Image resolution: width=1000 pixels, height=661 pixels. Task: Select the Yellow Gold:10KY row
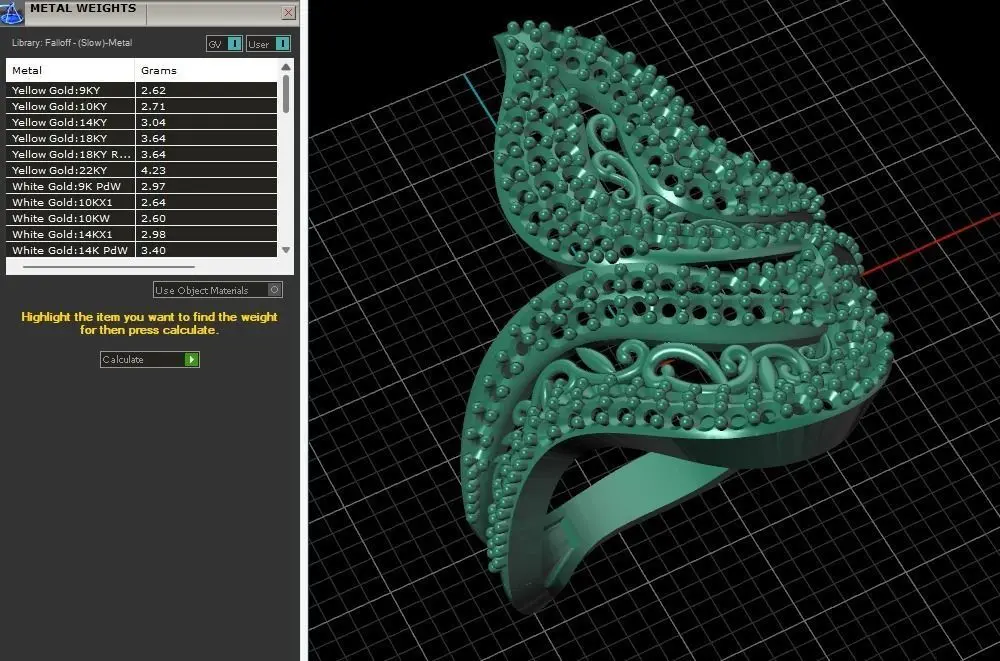(142, 106)
